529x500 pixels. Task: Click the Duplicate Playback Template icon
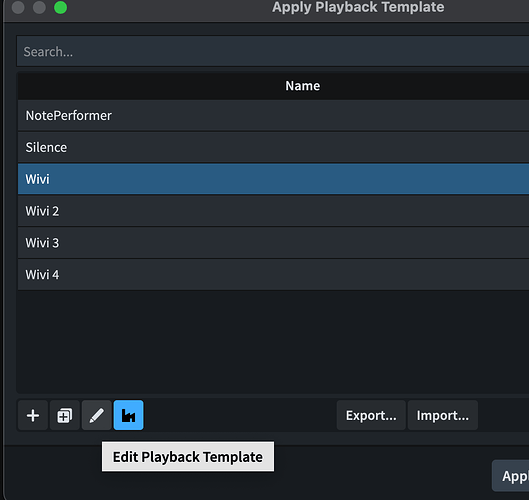(x=64, y=415)
